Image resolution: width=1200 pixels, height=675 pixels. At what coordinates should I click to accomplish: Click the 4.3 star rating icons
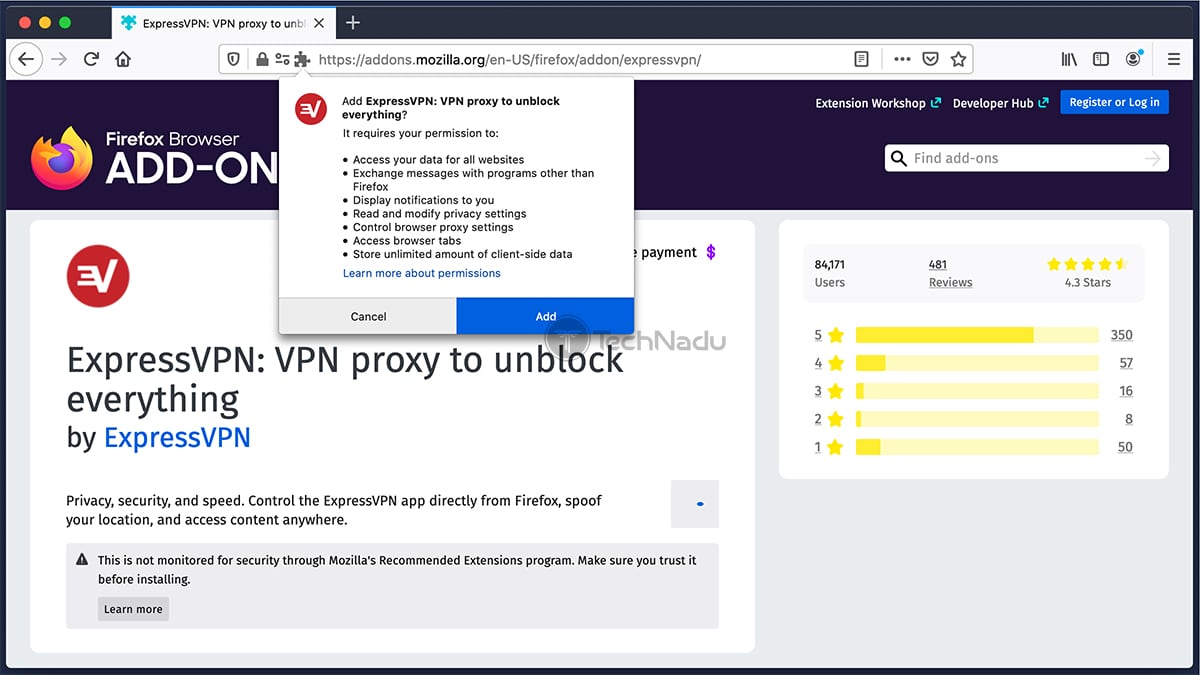[x=1087, y=264]
